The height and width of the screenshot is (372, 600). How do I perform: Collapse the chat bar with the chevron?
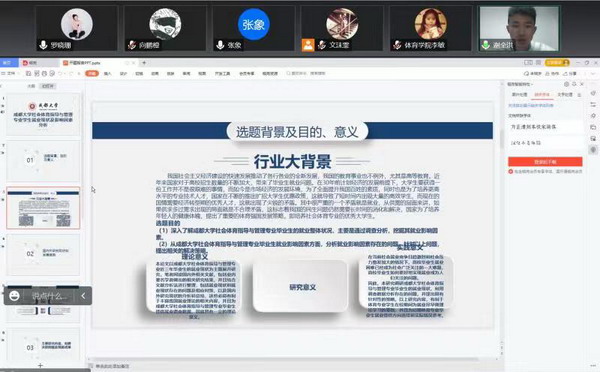[x=83, y=295]
